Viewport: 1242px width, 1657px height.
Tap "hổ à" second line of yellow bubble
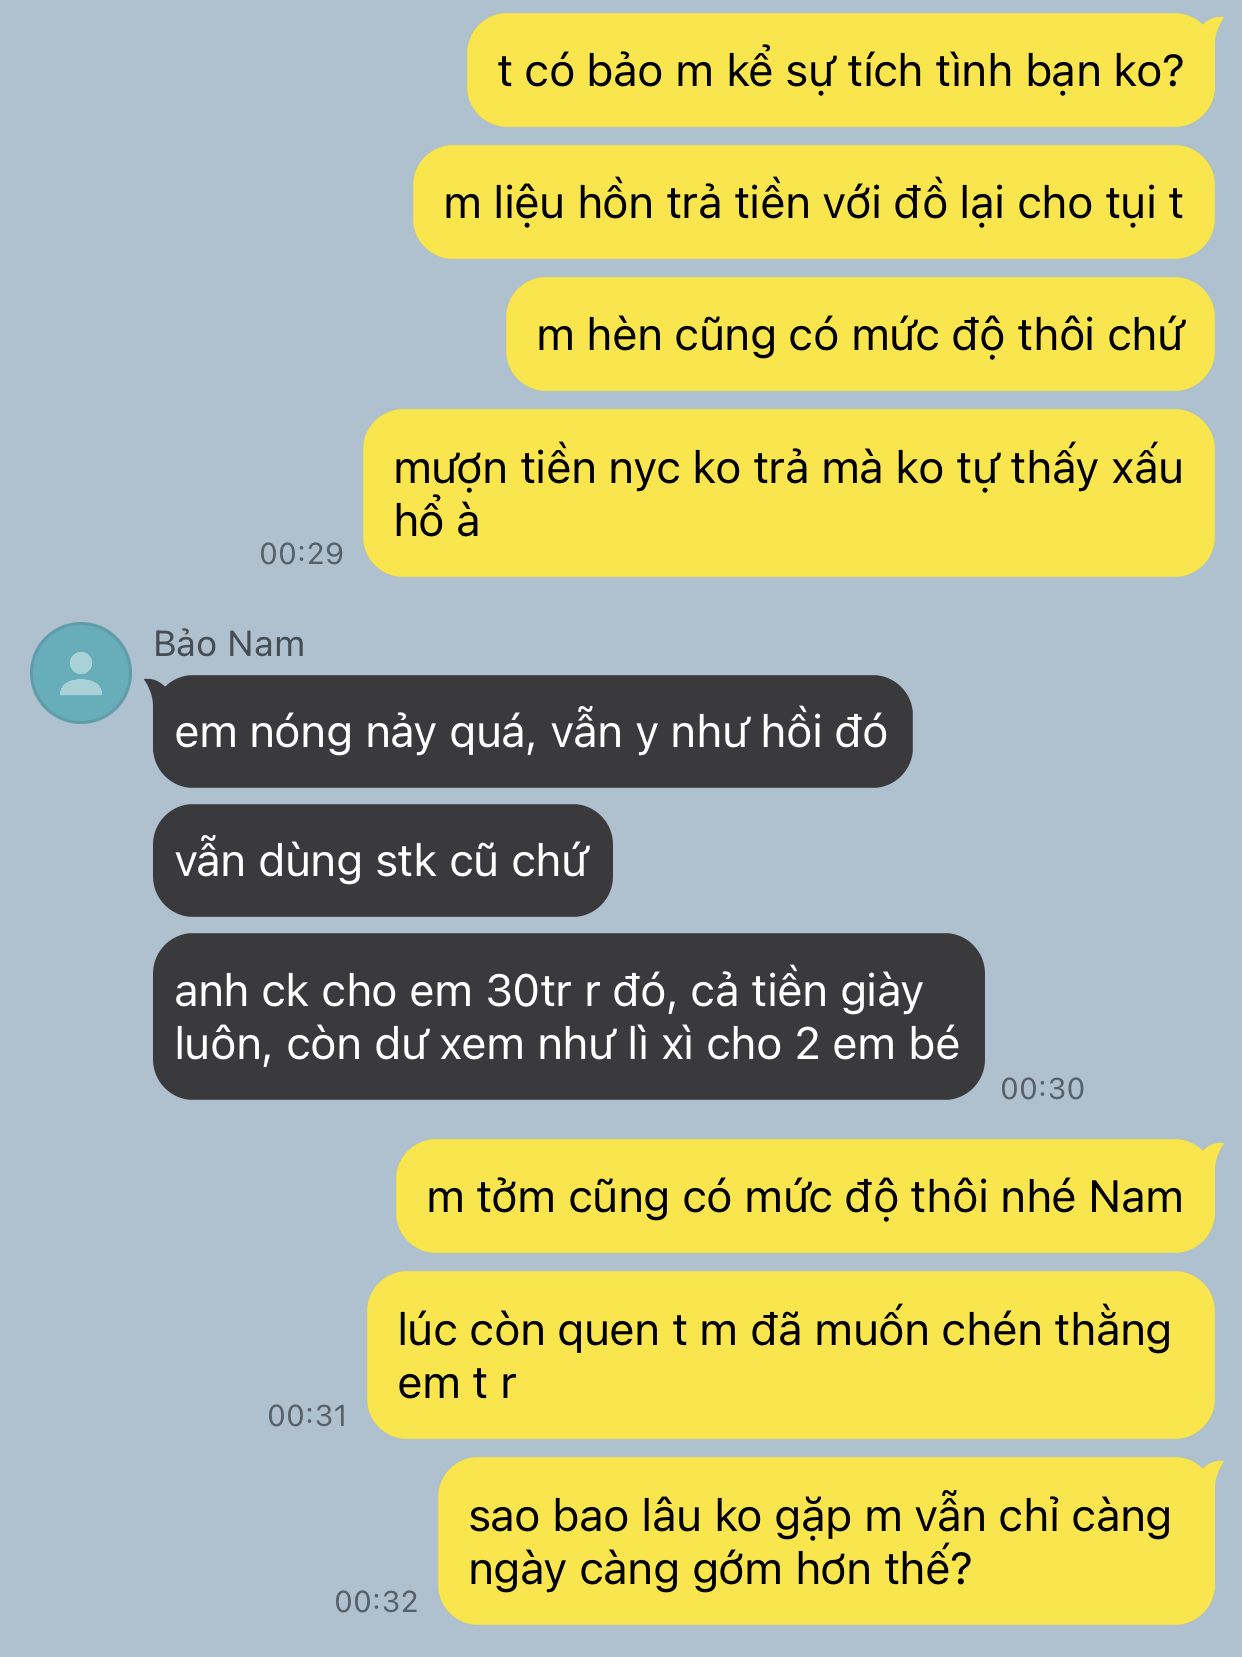coord(437,521)
